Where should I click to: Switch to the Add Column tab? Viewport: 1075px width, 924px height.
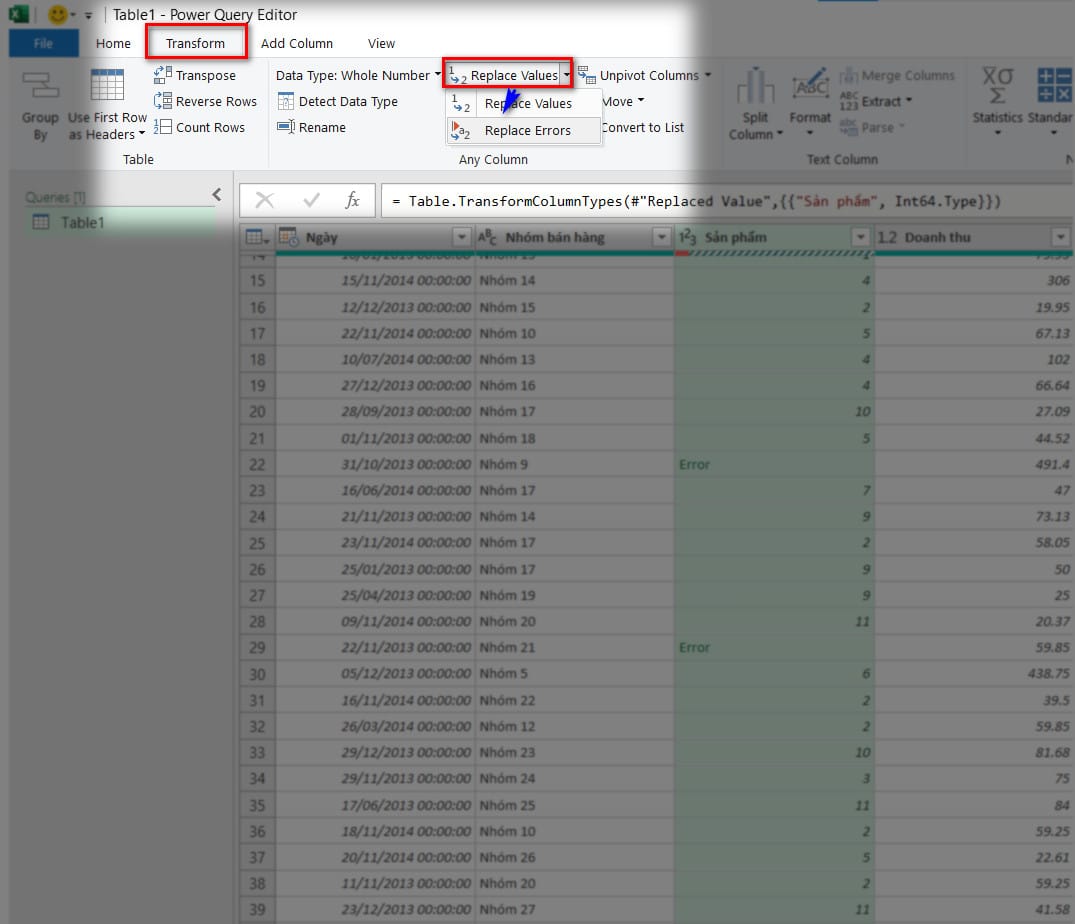coord(296,43)
